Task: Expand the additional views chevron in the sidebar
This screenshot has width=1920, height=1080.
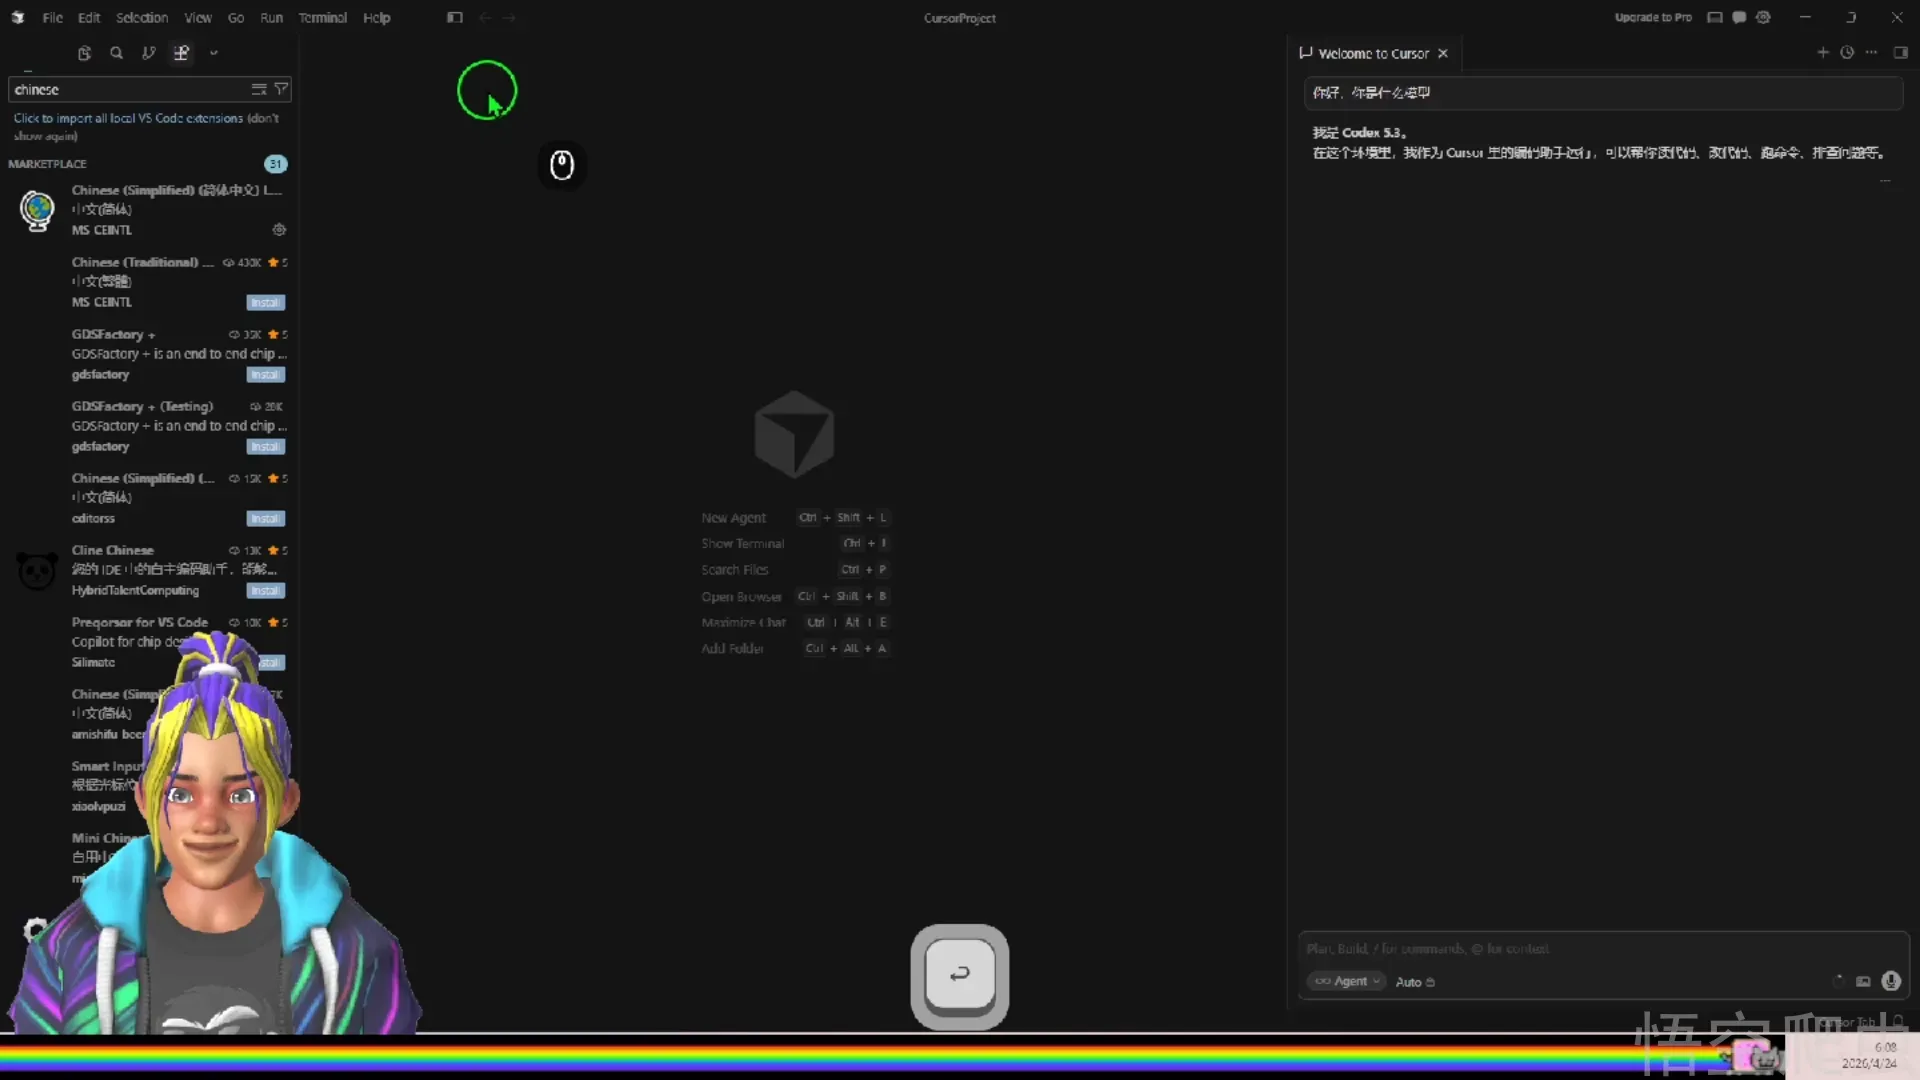Action: tap(214, 53)
